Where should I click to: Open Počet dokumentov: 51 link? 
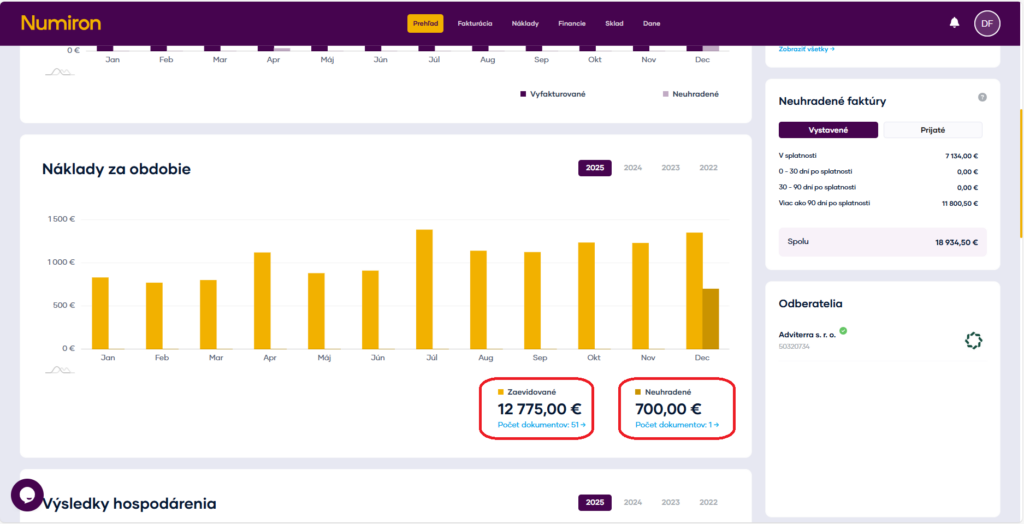pyautogui.click(x=541, y=426)
